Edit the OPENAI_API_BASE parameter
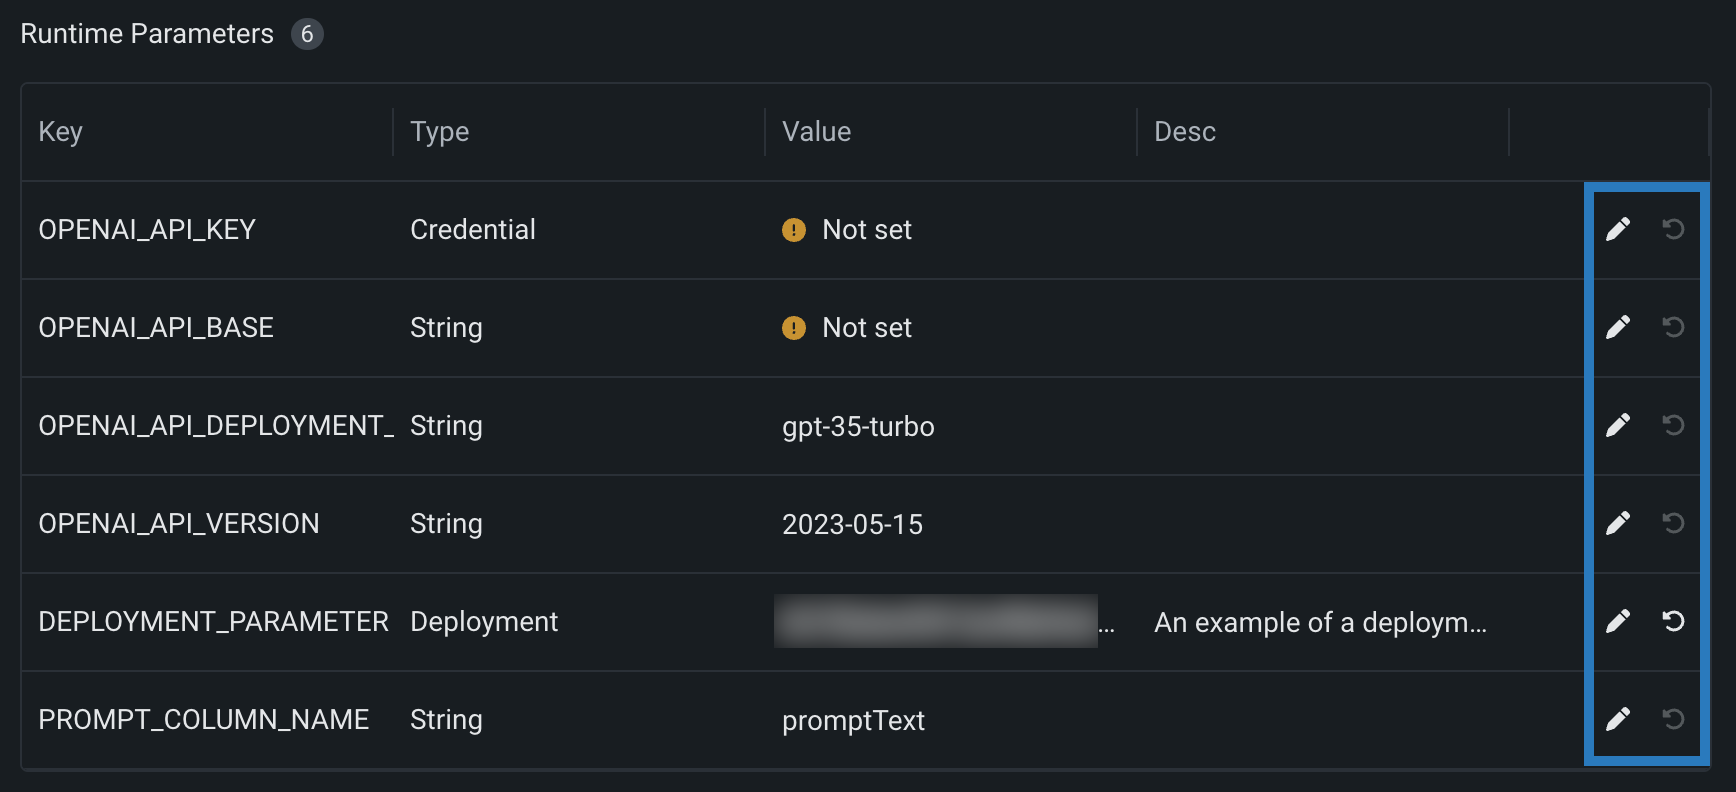The width and height of the screenshot is (1736, 792). click(x=1618, y=328)
